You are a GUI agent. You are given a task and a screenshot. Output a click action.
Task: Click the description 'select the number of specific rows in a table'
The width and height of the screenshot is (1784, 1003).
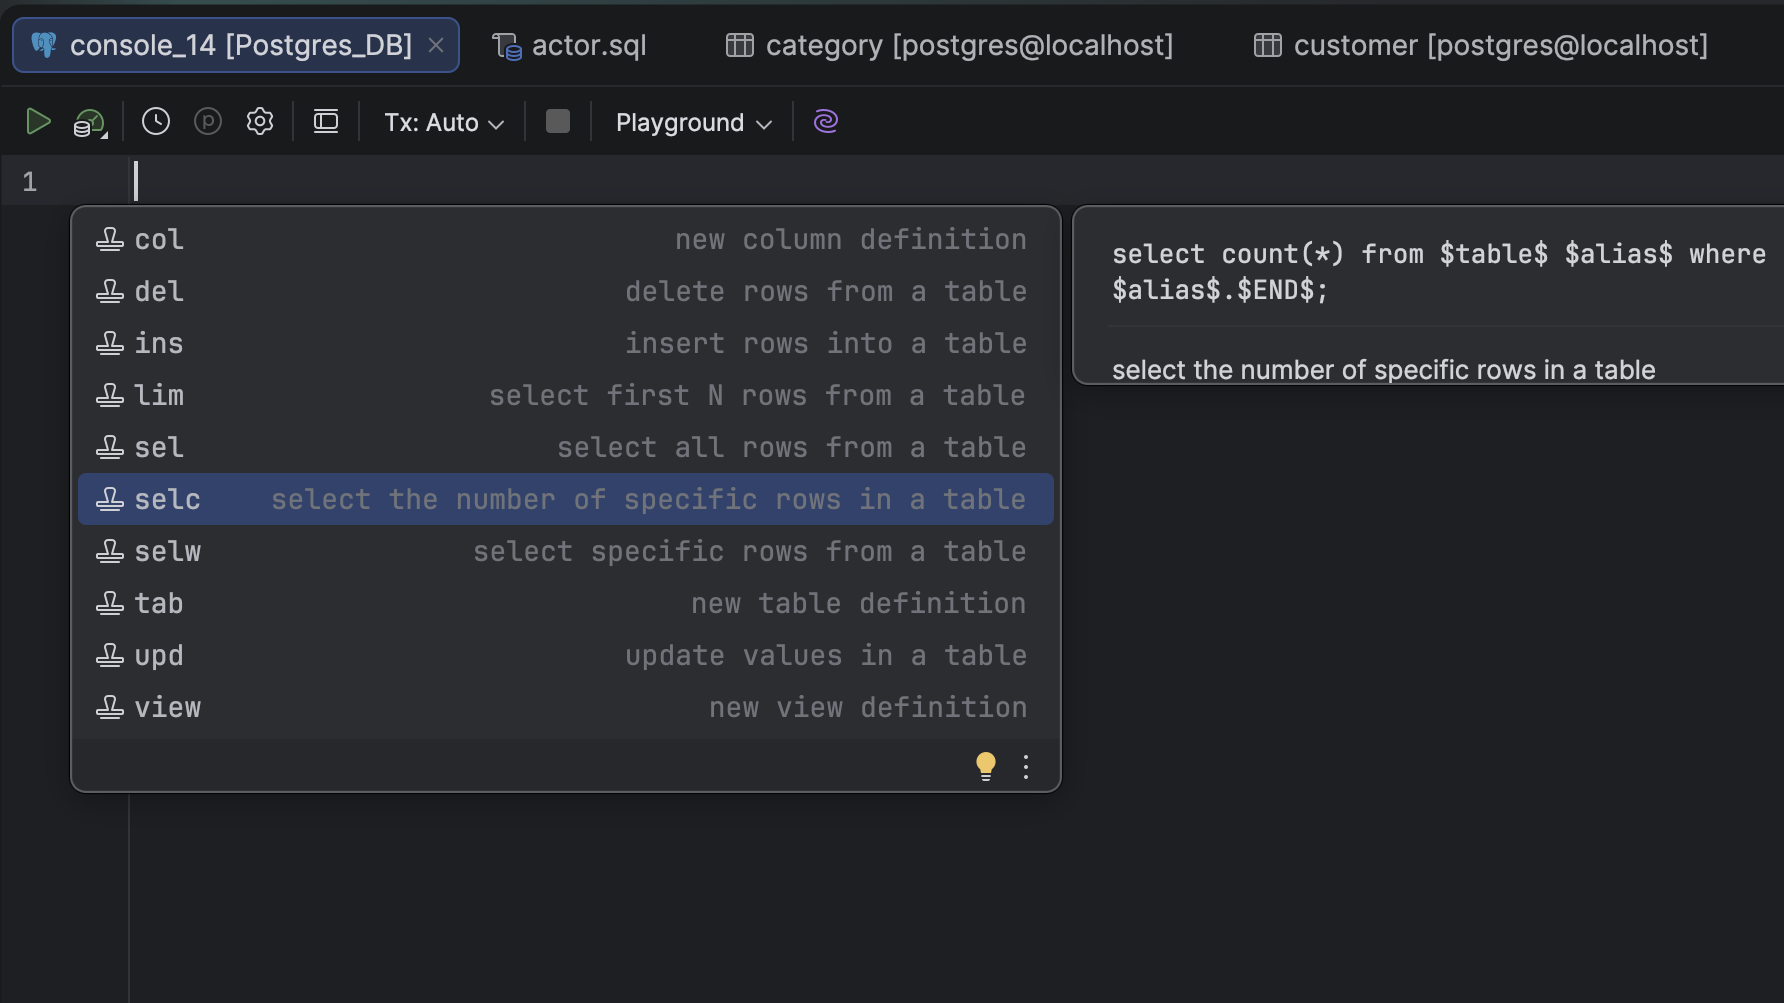[1384, 370]
